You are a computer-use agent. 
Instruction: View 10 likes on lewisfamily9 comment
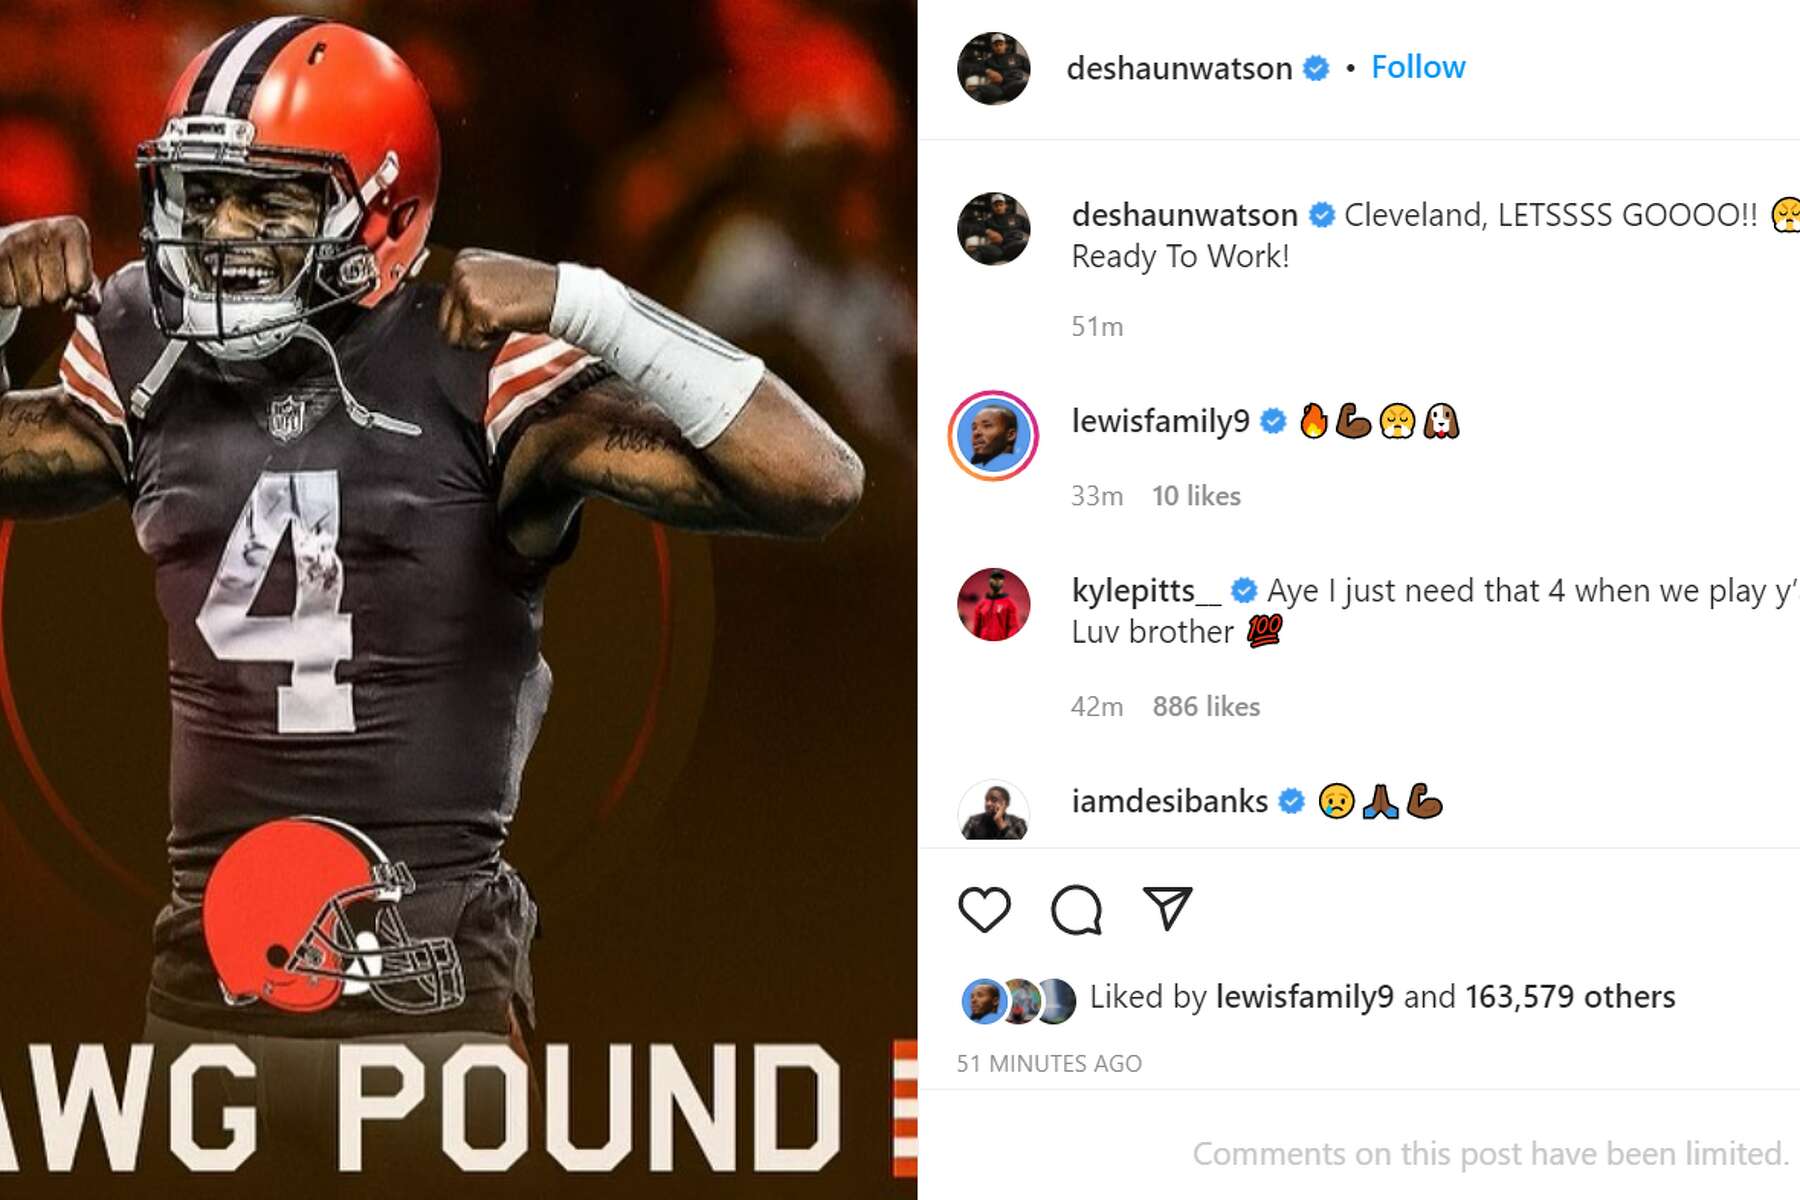[x=1196, y=496]
